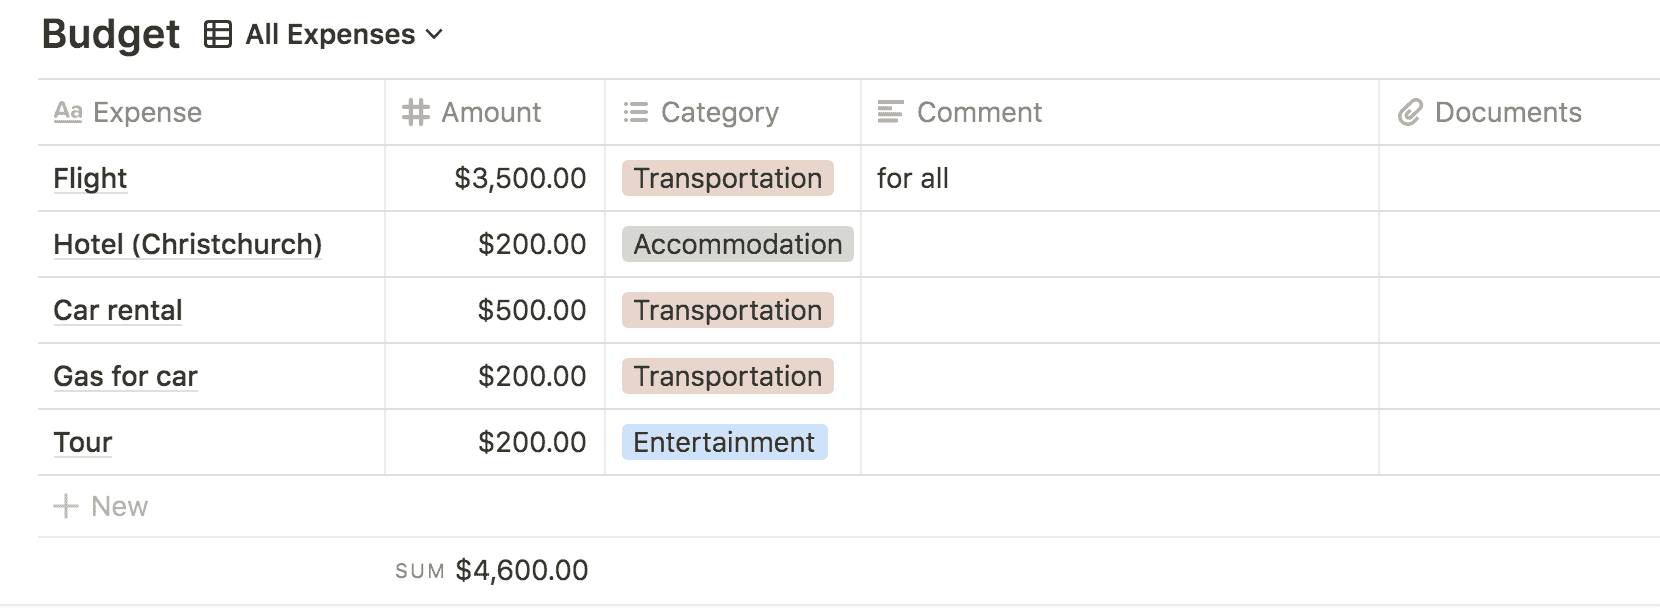Open the Flight expense page
1660x608 pixels.
point(90,178)
